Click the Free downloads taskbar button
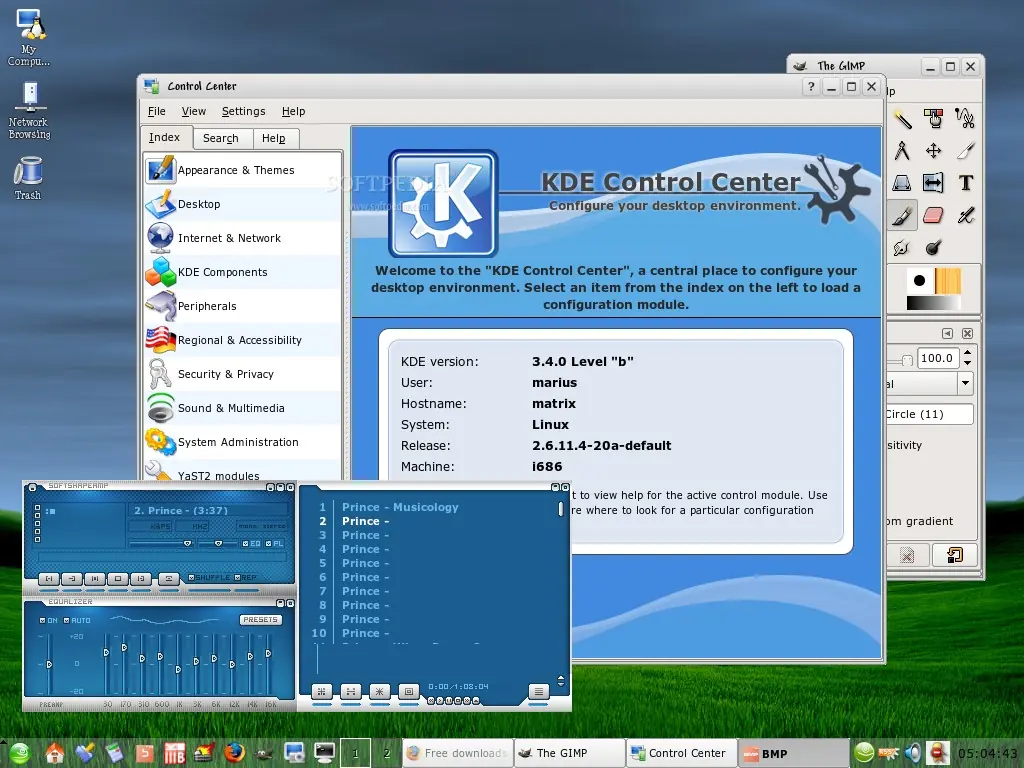 458,753
